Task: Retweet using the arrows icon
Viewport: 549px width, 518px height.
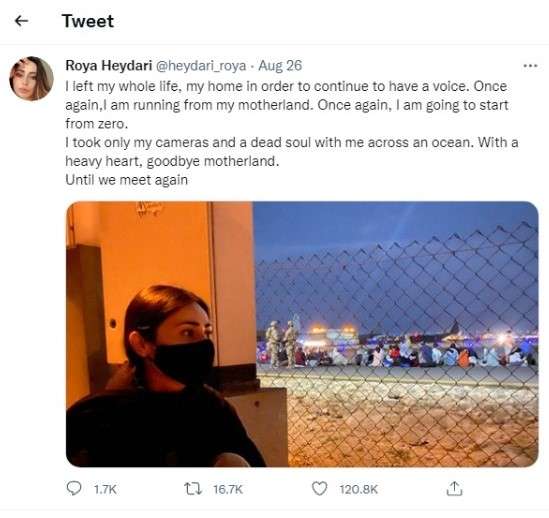Action: click(x=193, y=489)
